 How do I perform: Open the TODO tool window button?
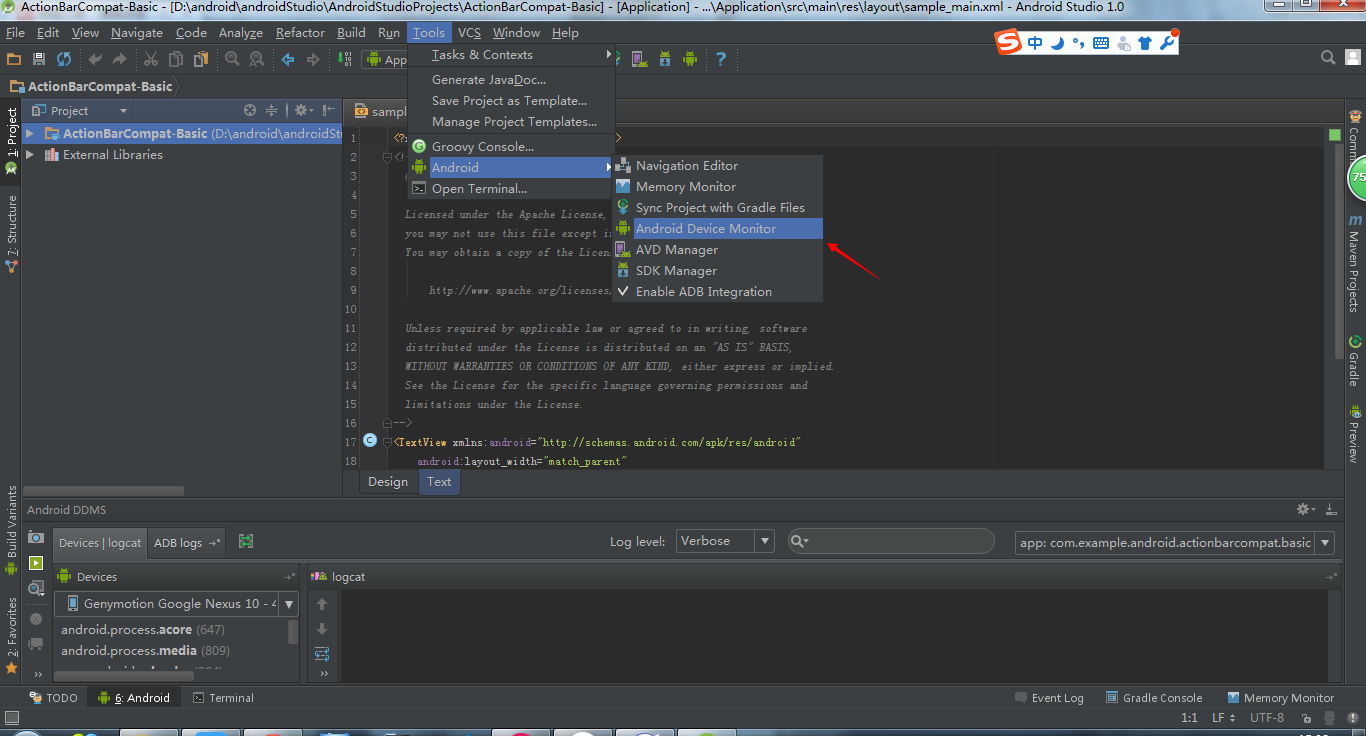[53, 698]
